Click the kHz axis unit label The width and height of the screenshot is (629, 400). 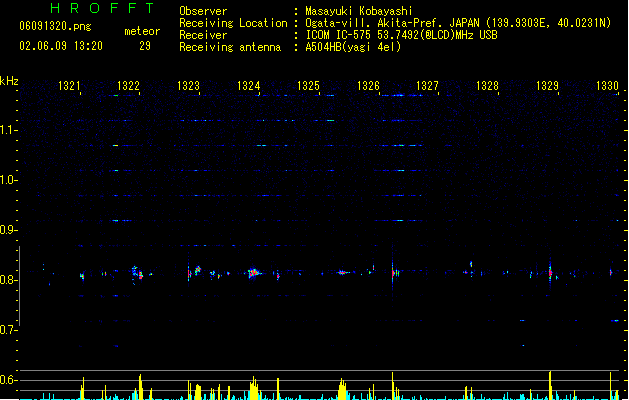(x=9, y=81)
